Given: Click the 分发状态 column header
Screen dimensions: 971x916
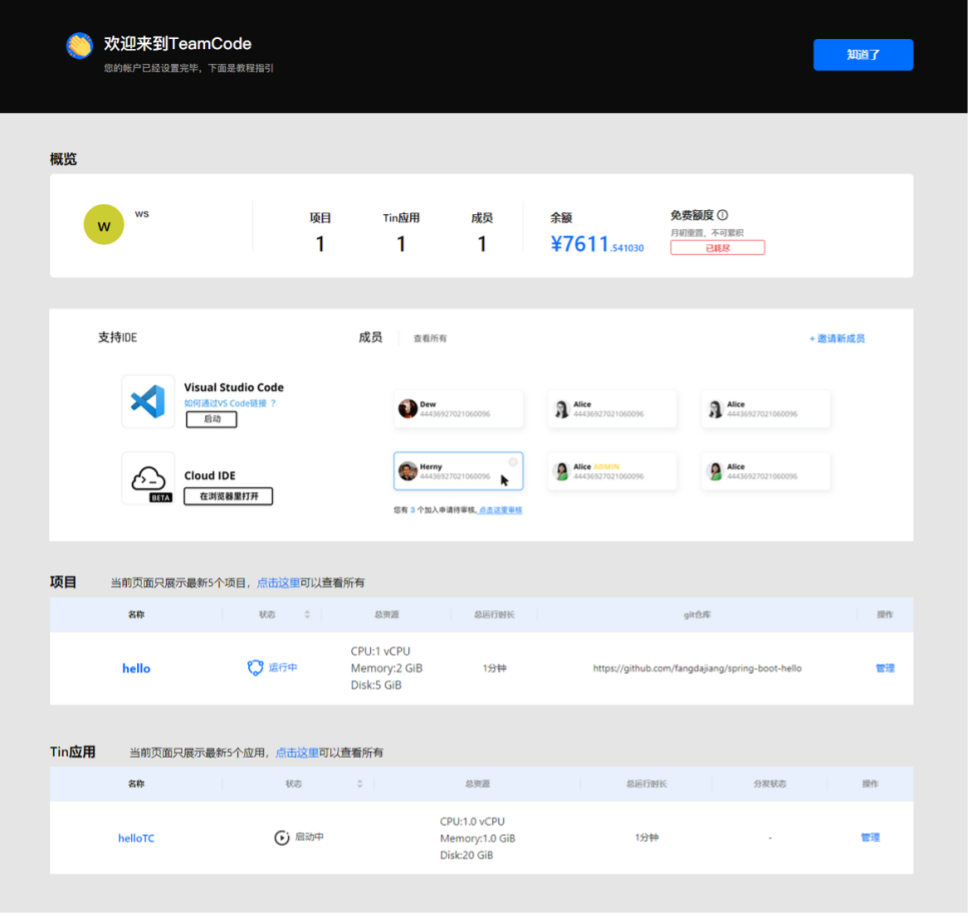Looking at the screenshot, I should point(772,785).
